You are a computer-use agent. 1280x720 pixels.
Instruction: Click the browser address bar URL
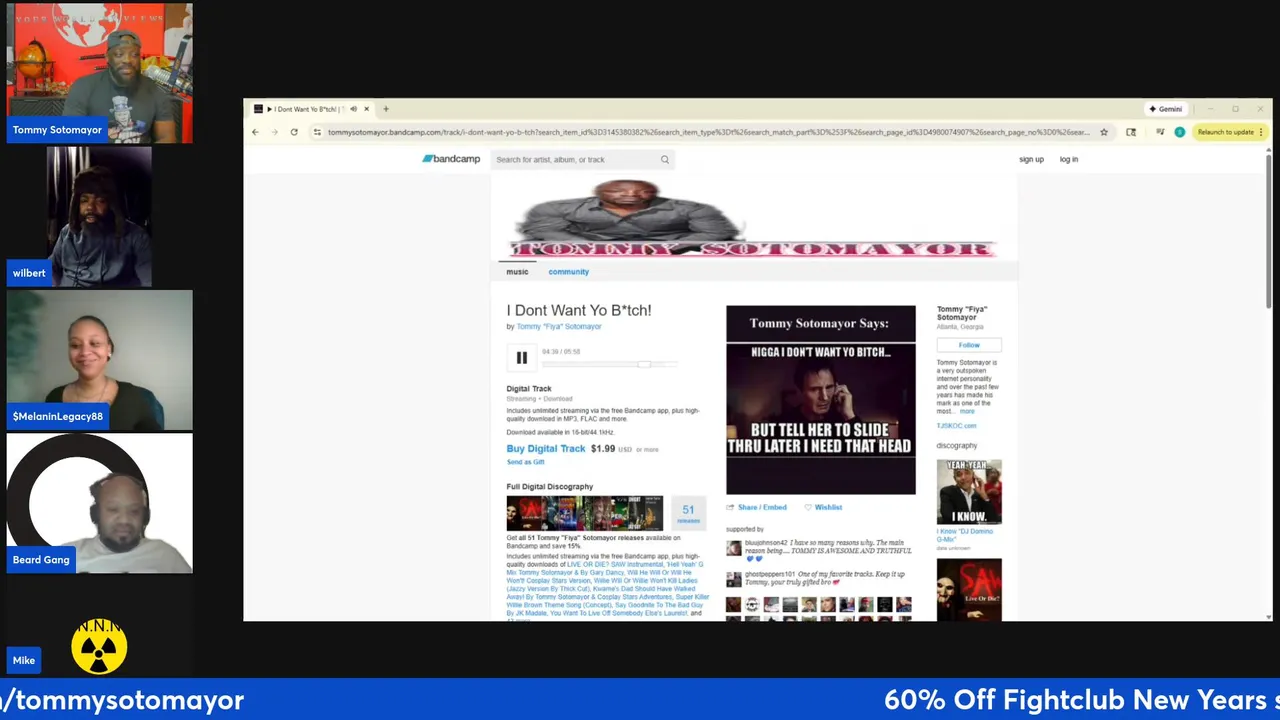pos(708,132)
